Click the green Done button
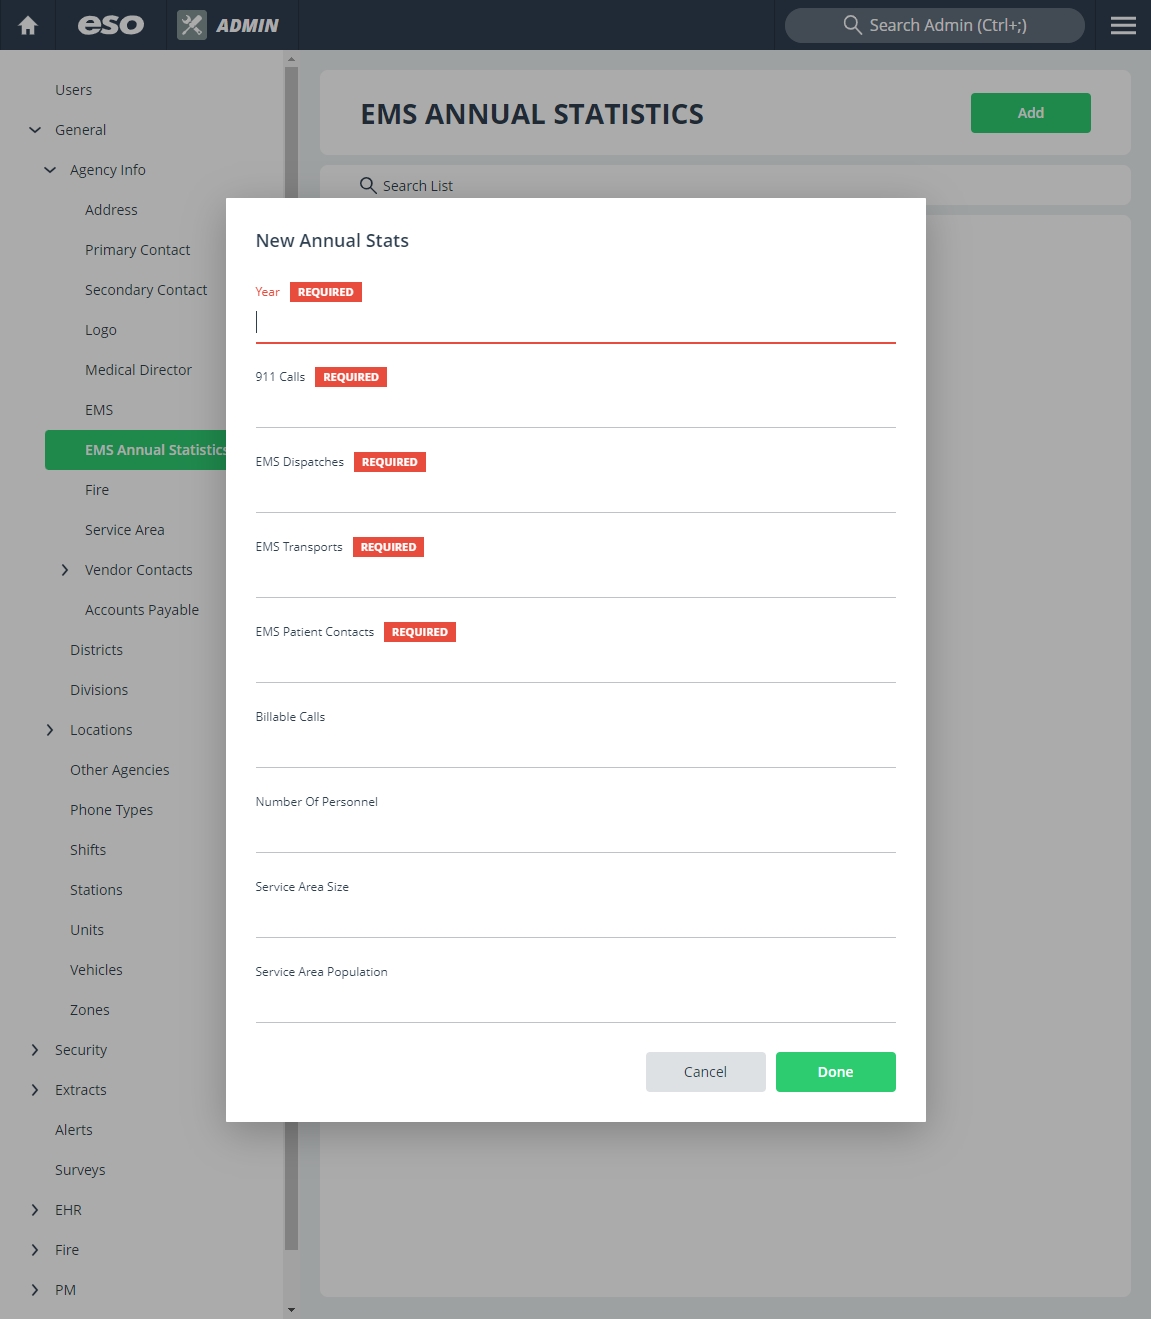 pos(836,1072)
